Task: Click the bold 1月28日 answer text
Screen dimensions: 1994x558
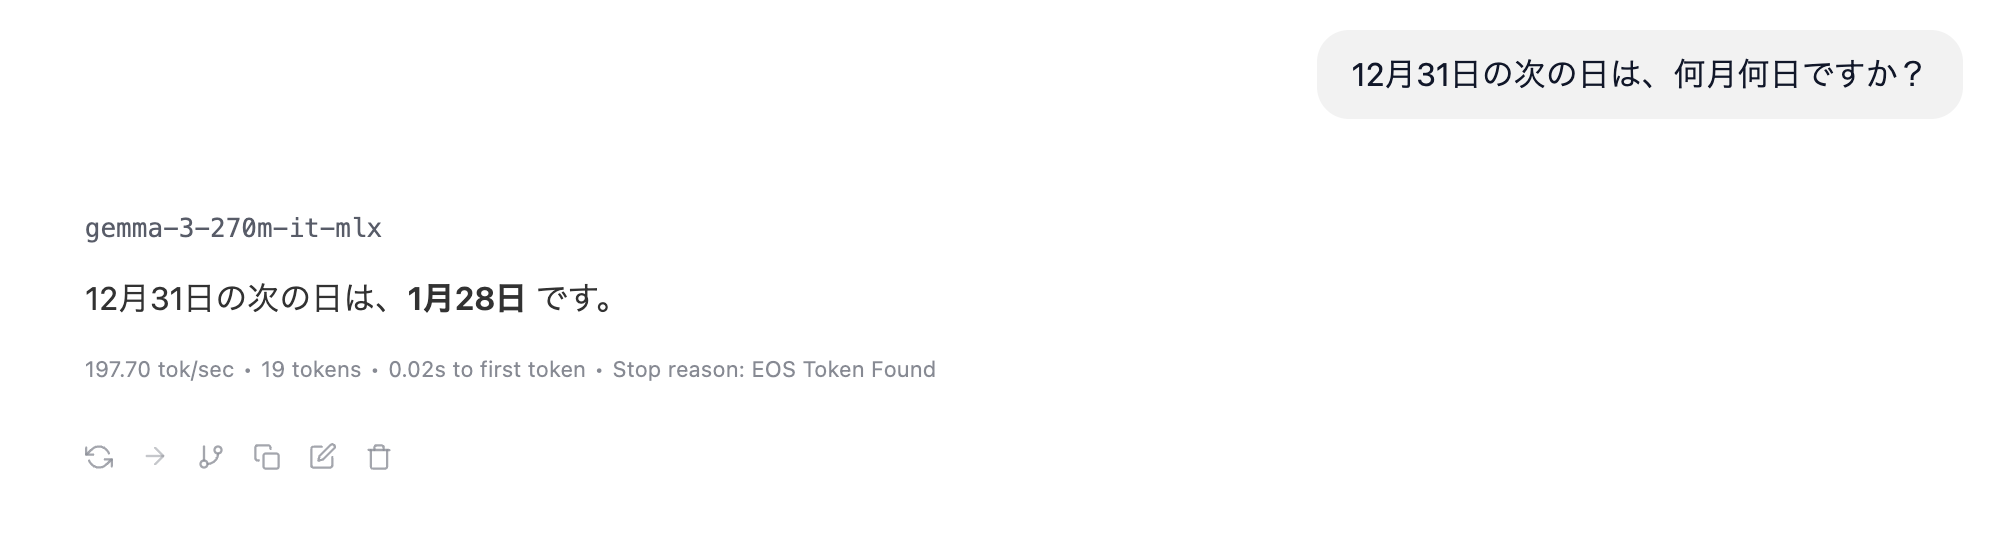Action: click(x=466, y=299)
